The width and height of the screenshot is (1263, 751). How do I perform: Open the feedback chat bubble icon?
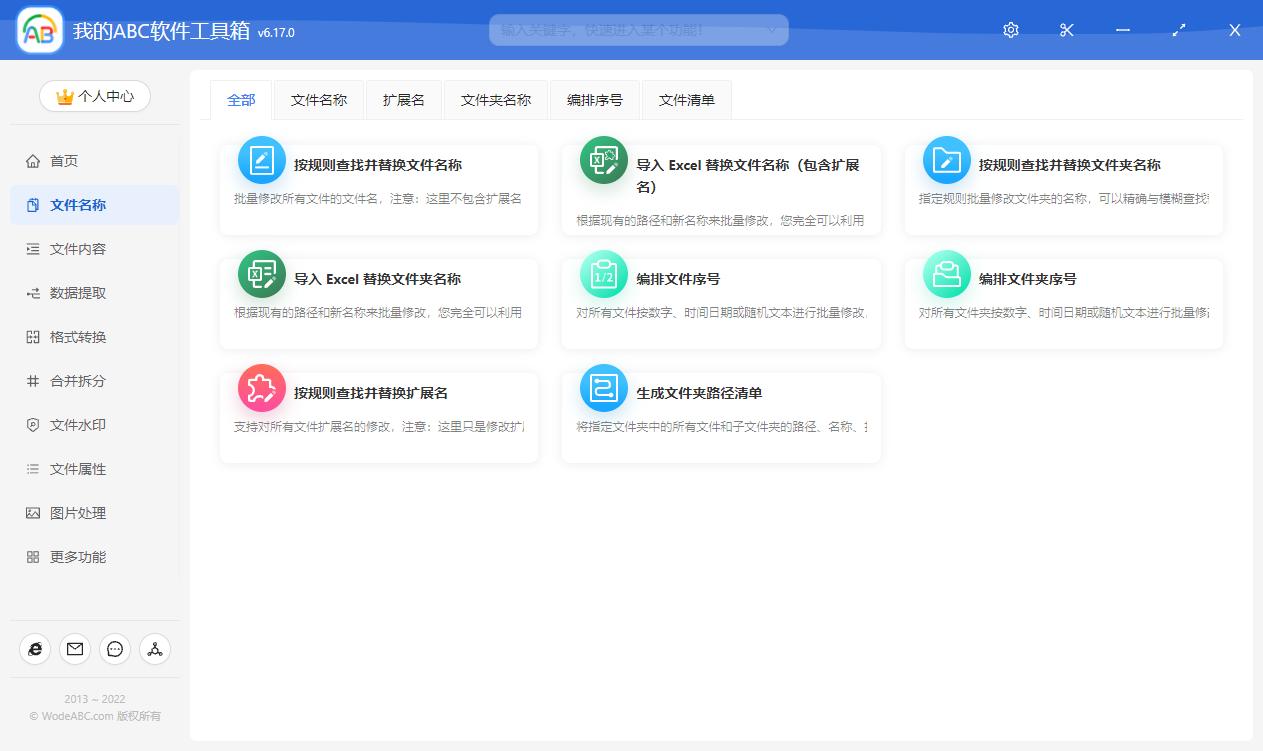tap(115, 649)
